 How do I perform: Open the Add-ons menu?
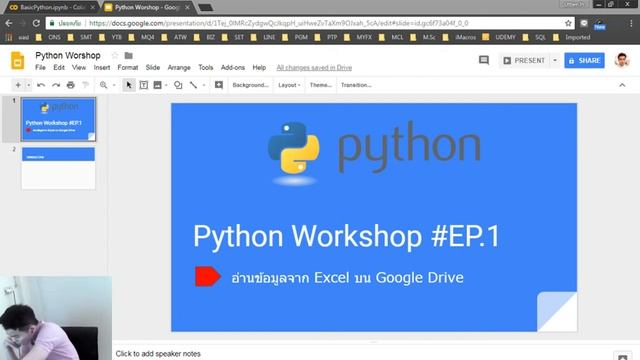click(x=233, y=67)
